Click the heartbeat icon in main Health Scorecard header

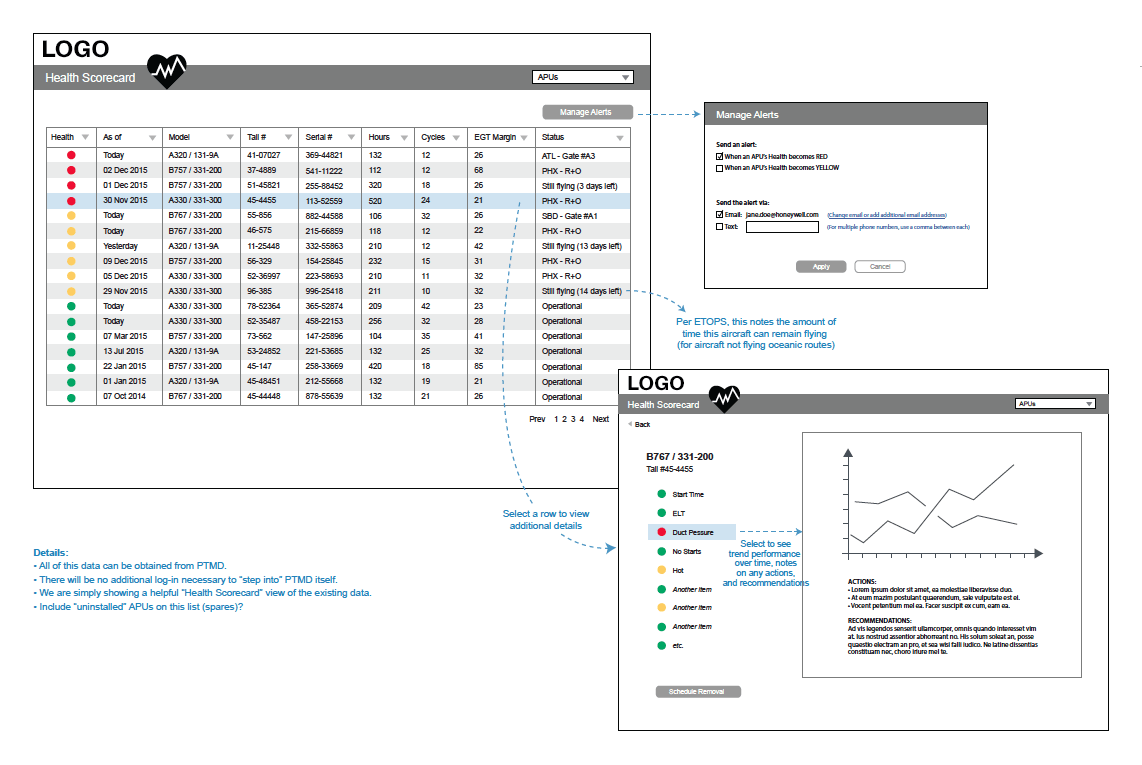[167, 71]
